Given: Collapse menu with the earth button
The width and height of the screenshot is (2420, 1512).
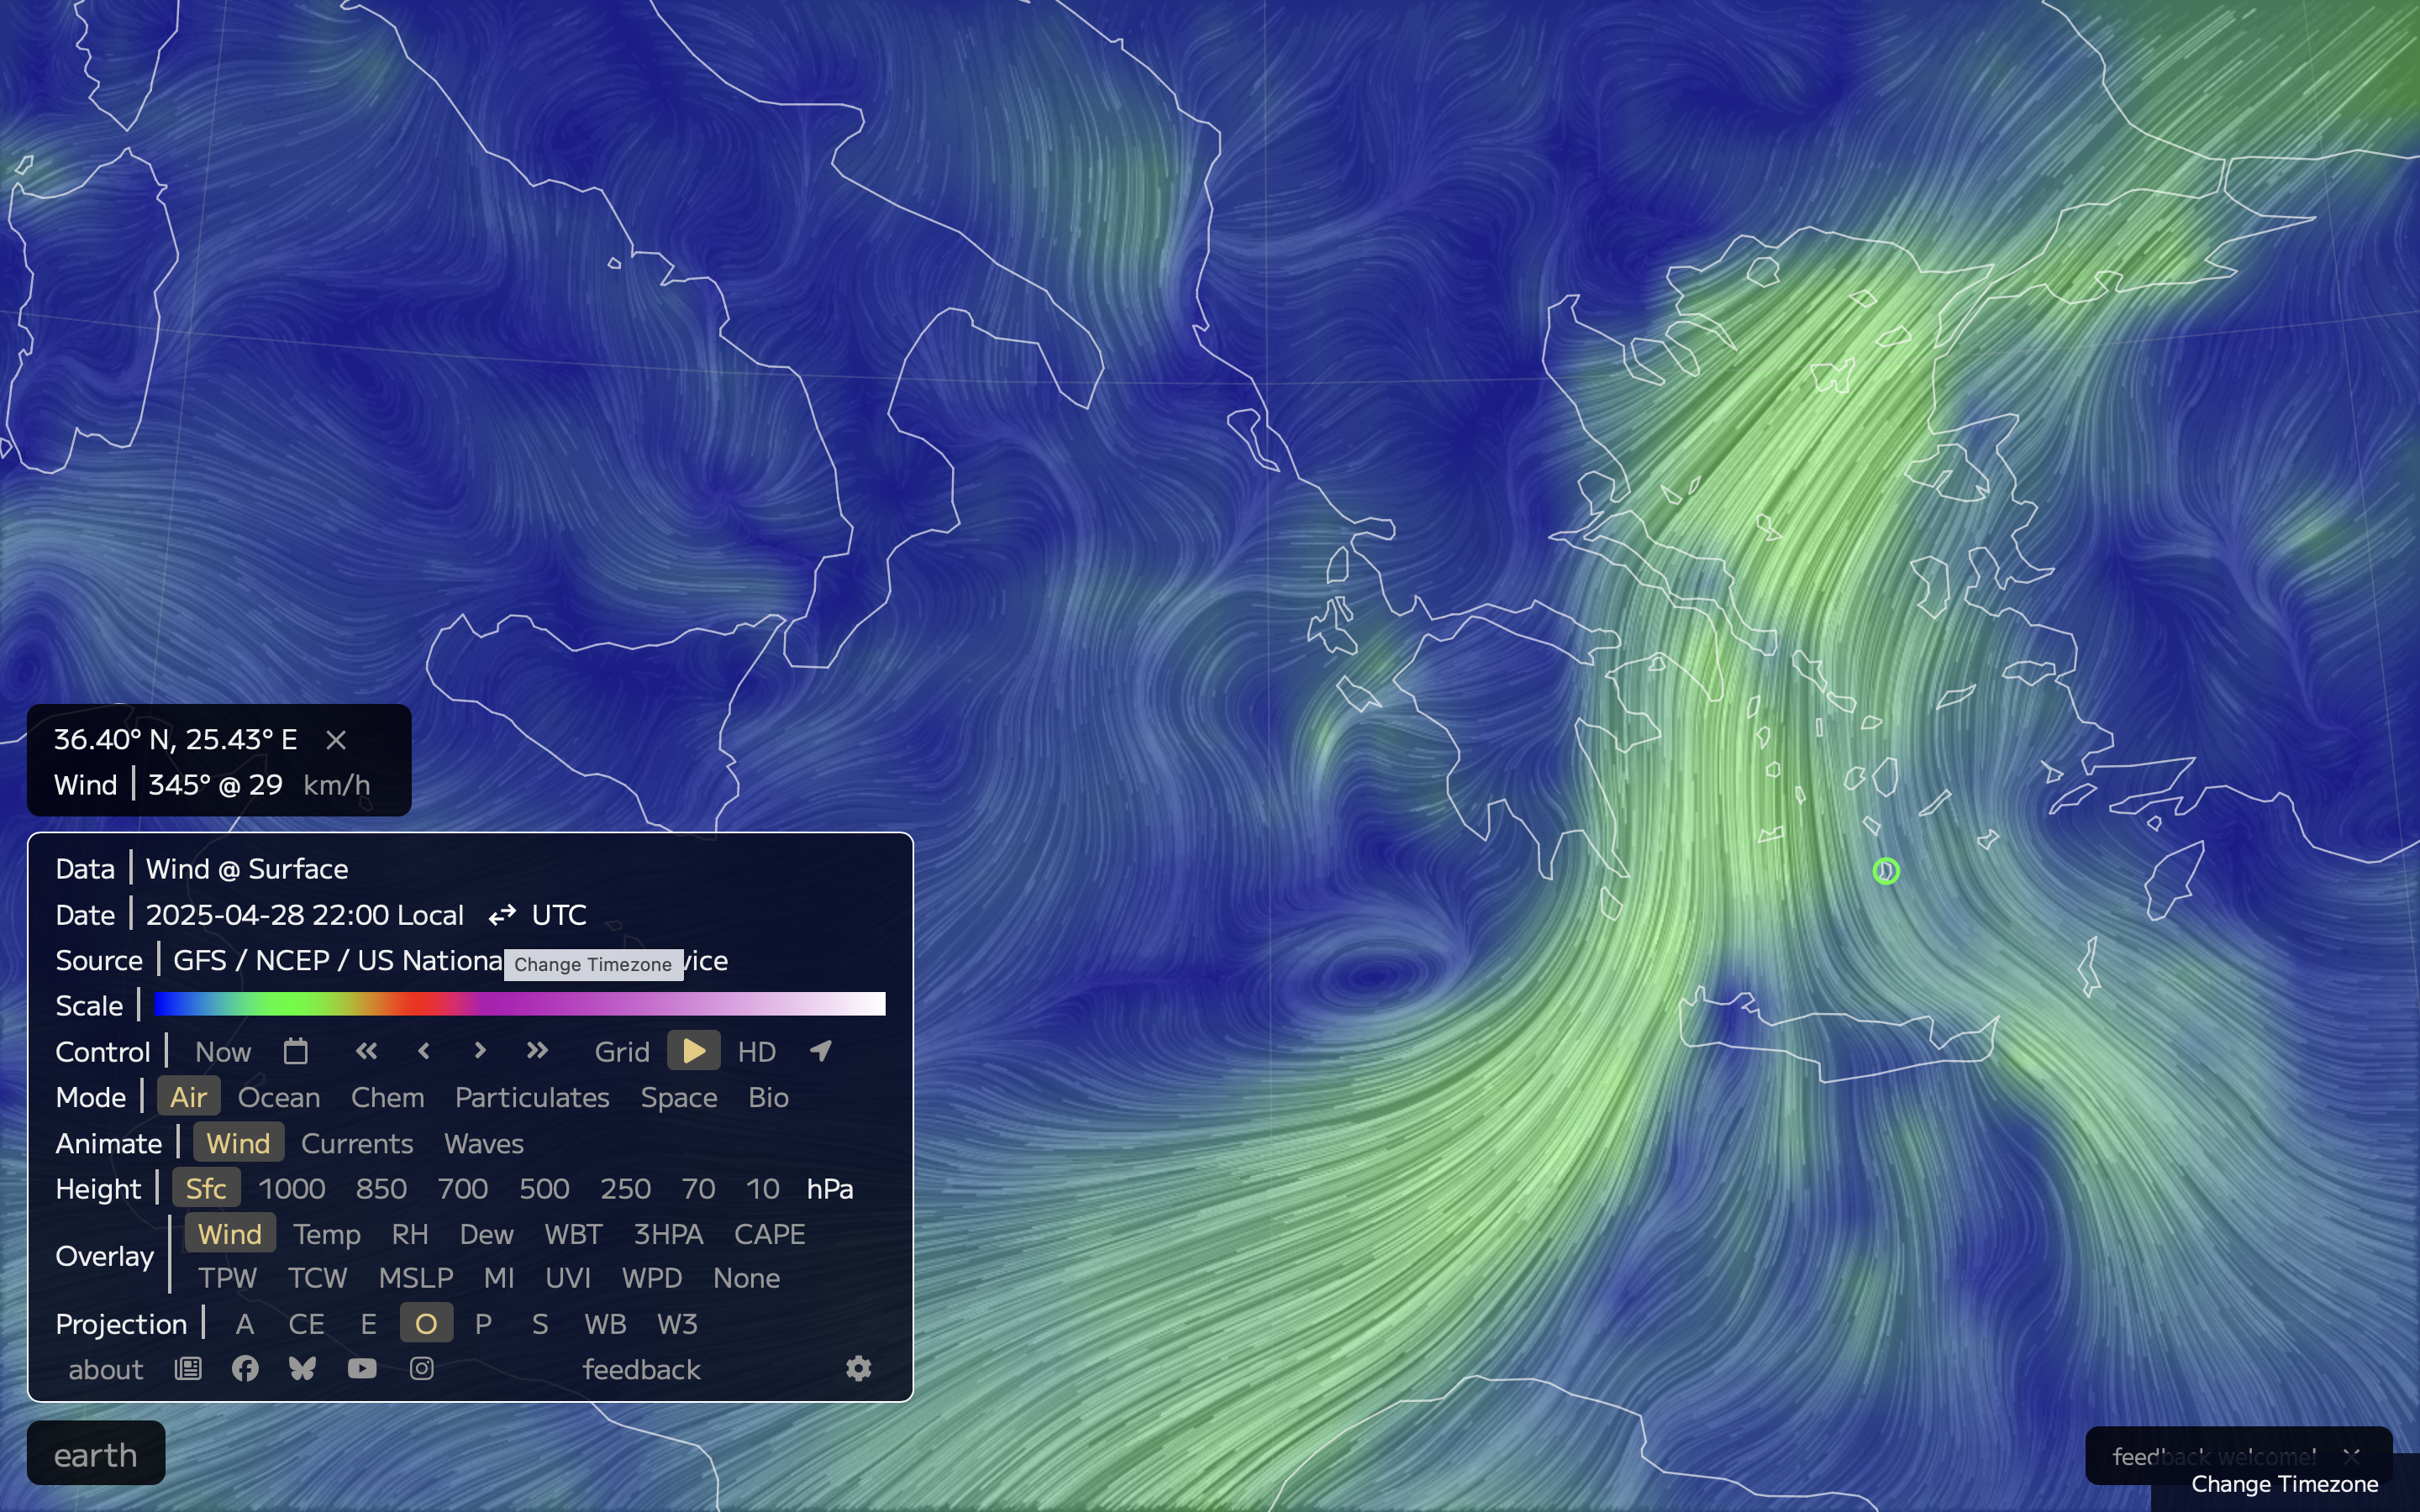Looking at the screenshot, I should [x=95, y=1455].
